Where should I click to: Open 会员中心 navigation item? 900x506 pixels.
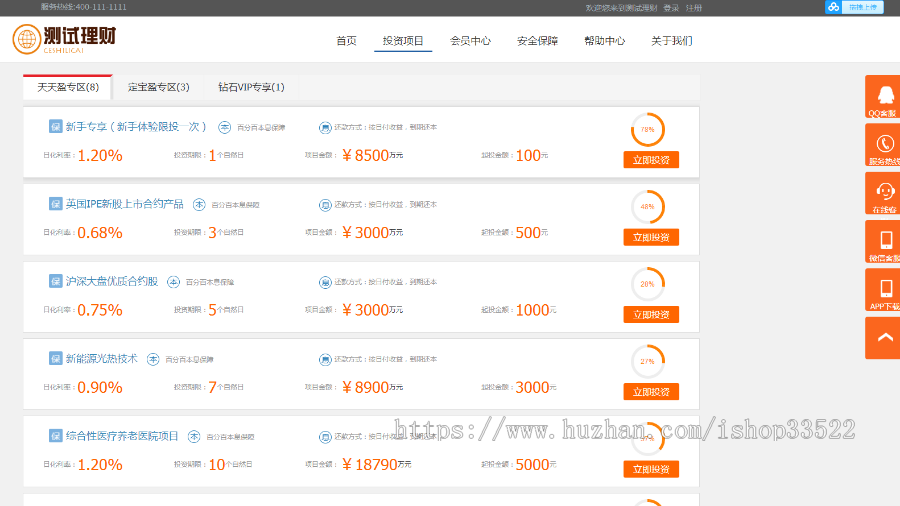pyautogui.click(x=470, y=41)
